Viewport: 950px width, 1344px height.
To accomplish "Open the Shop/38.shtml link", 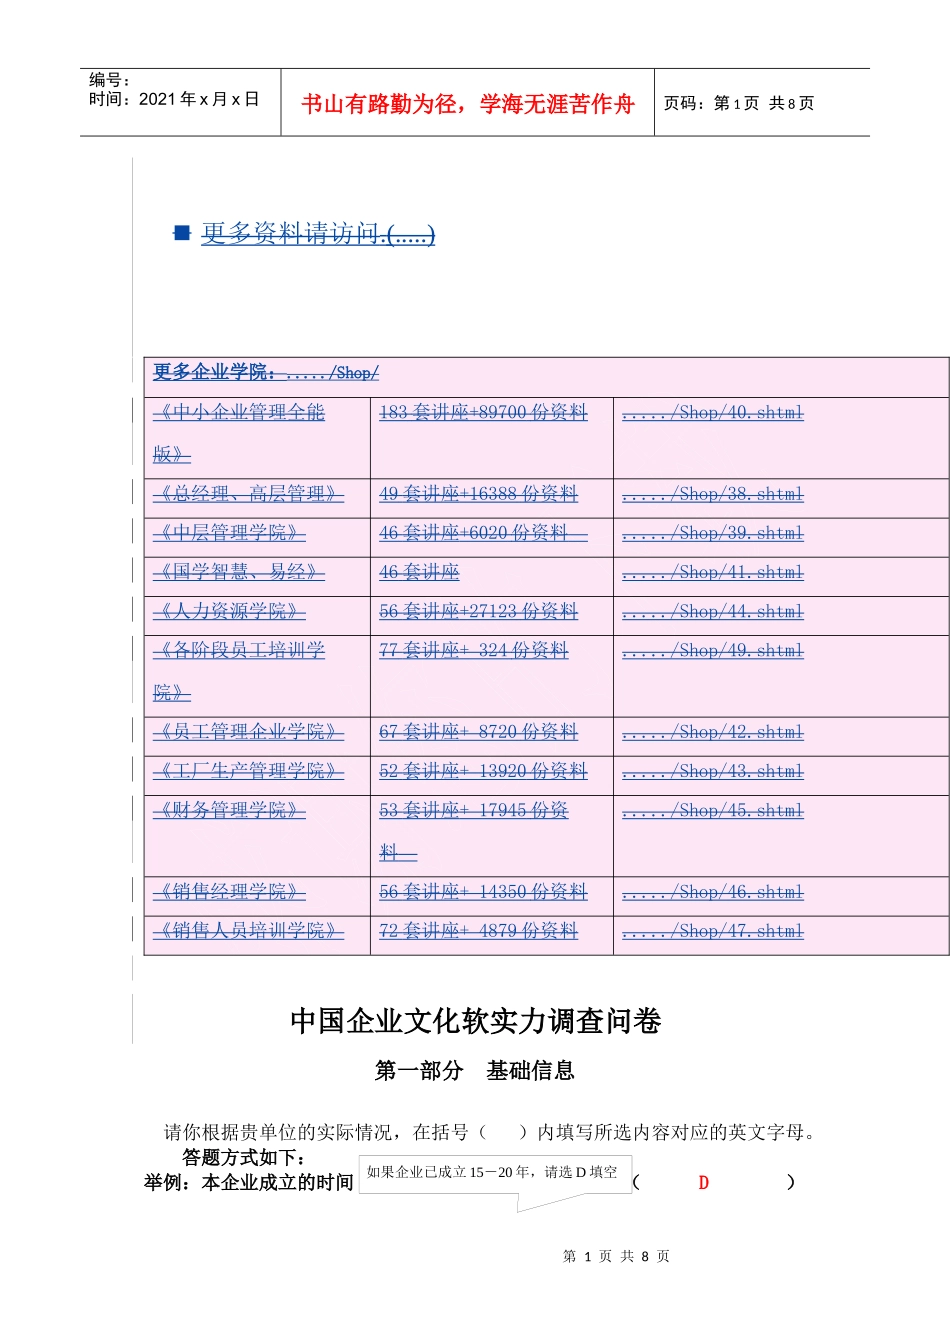I will pyautogui.click(x=713, y=494).
